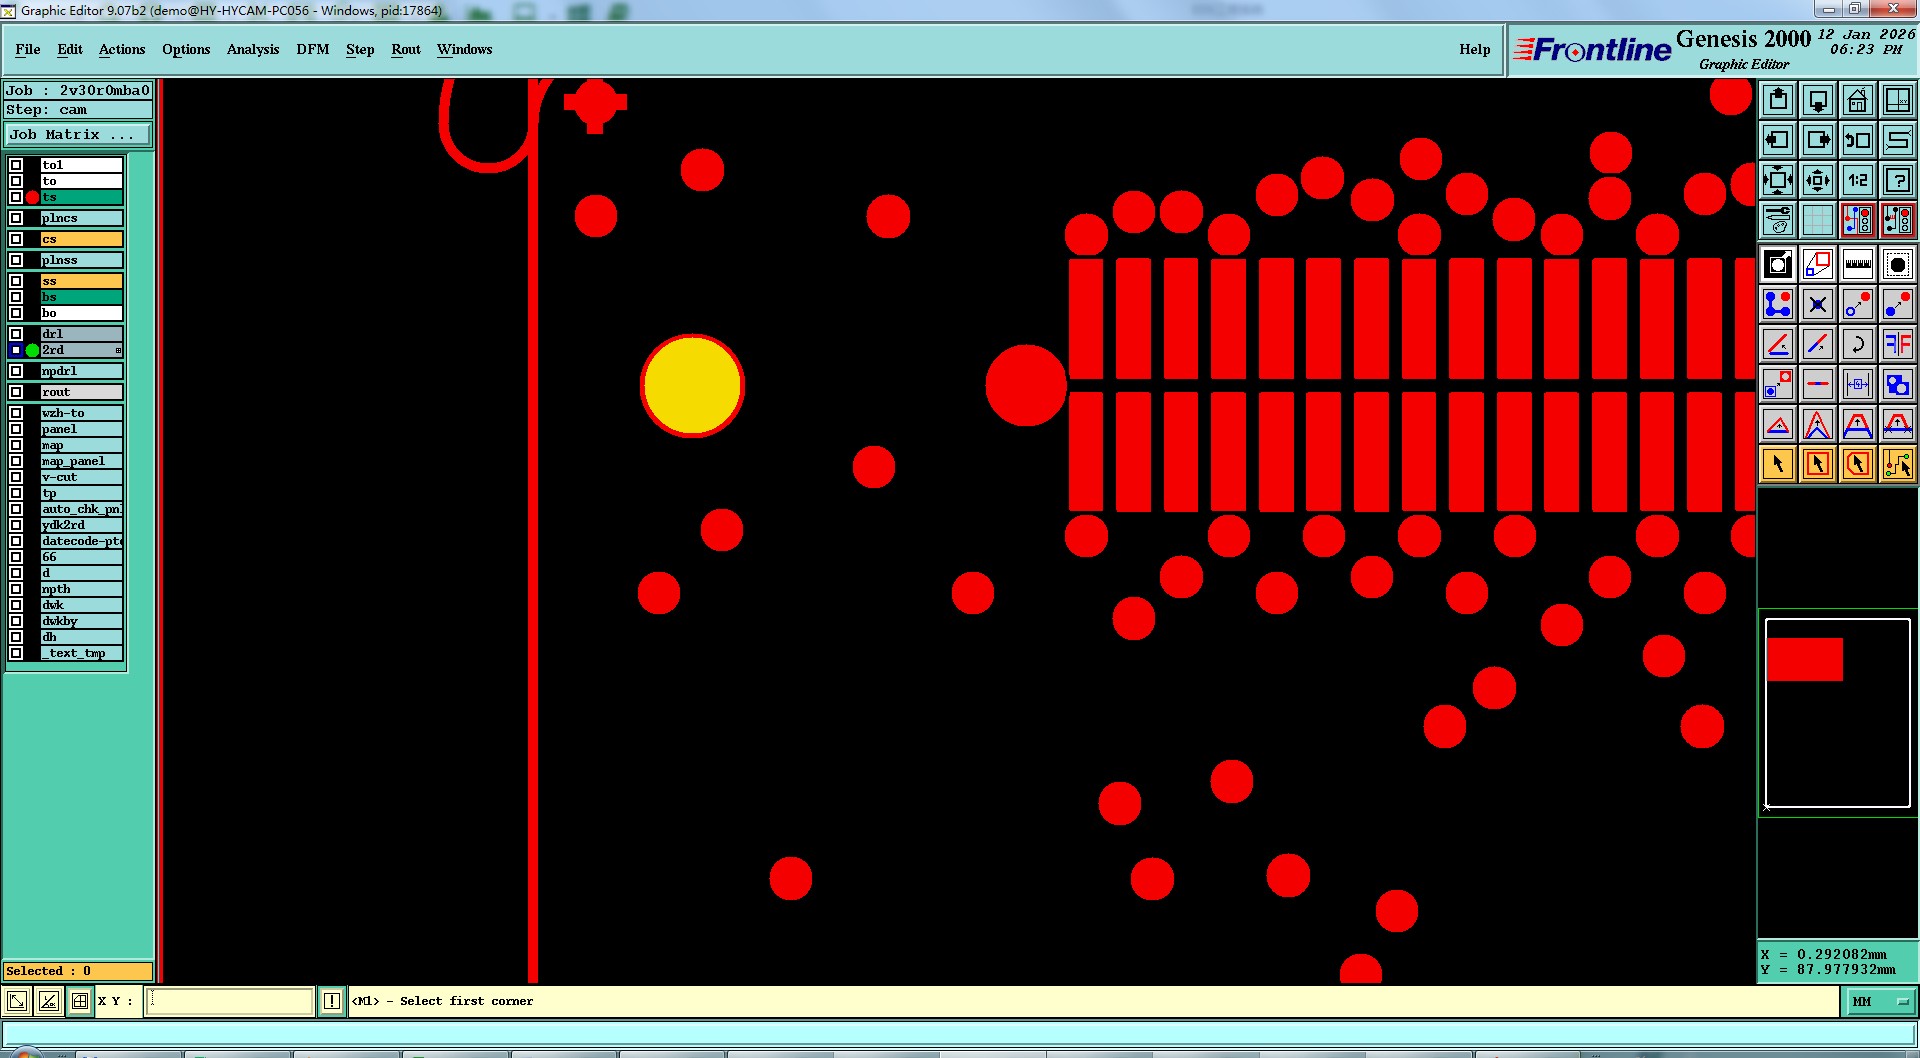Select the ruler measure tool
The height and width of the screenshot is (1058, 1920).
1858,264
